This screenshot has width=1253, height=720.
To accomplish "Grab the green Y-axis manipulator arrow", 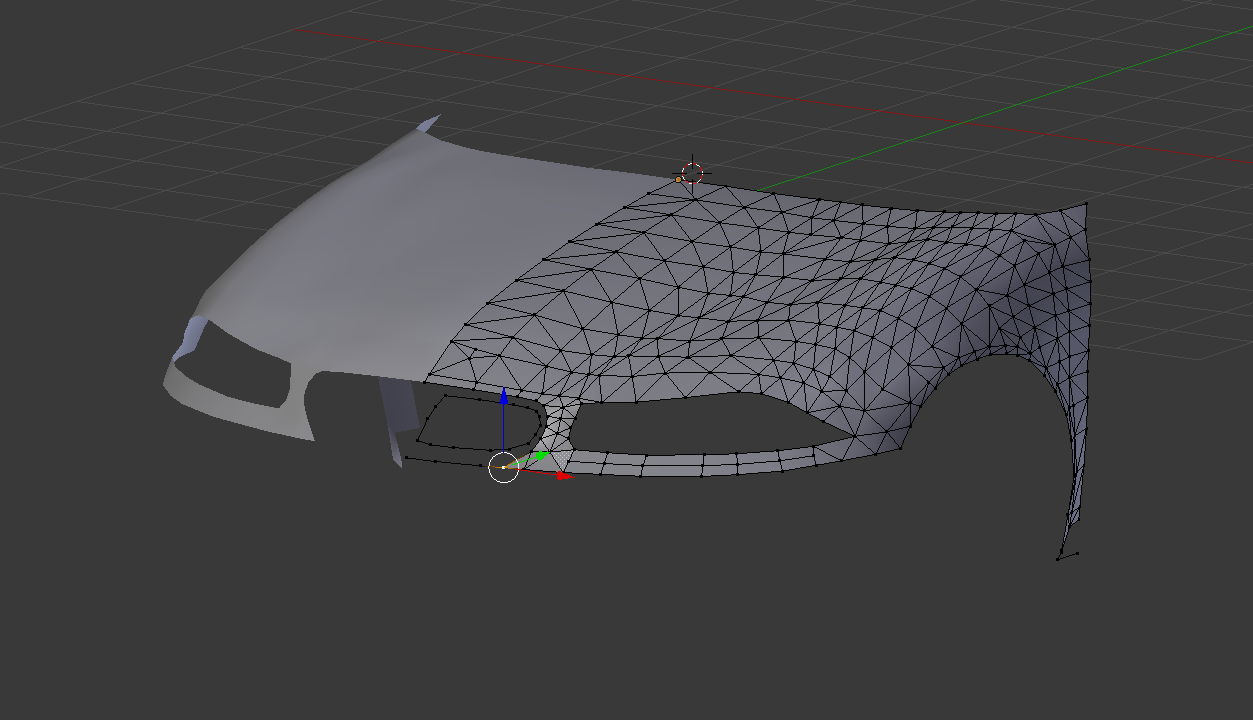I will (541, 456).
